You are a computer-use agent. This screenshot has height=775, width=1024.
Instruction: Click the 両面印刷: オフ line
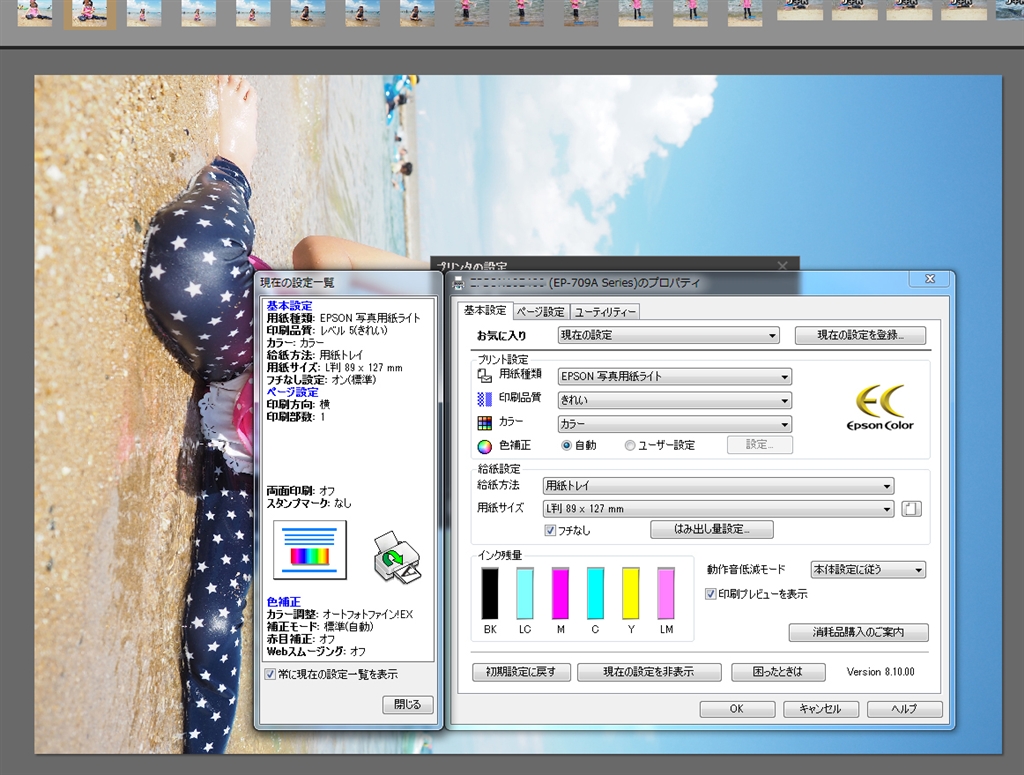coord(300,491)
